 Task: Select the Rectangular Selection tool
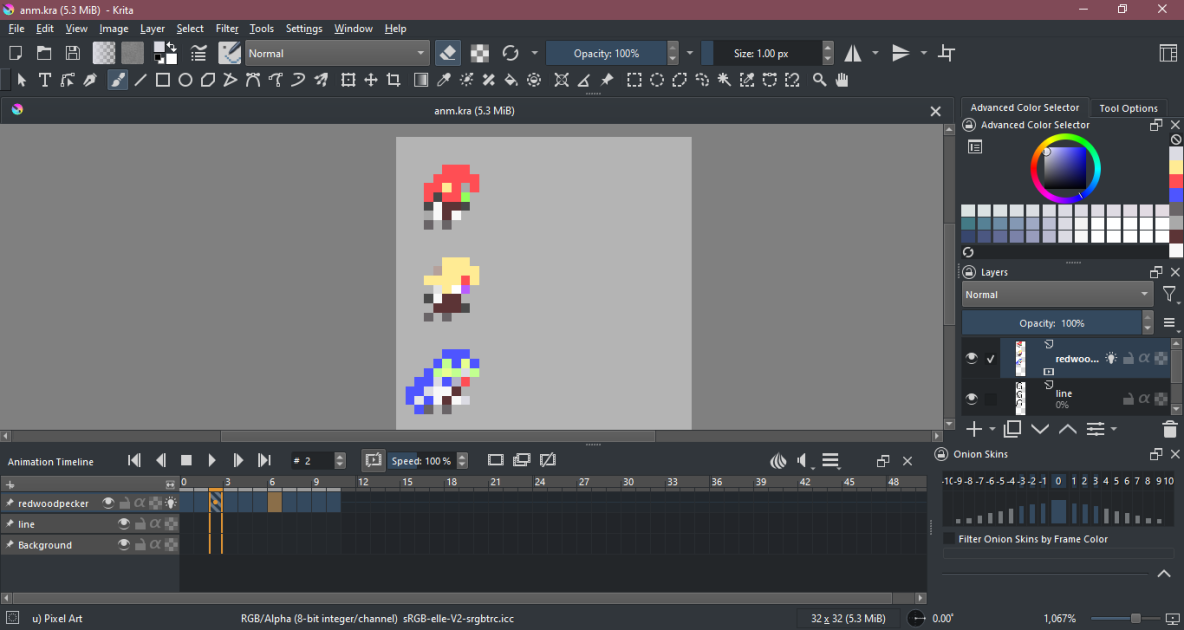(x=634, y=80)
